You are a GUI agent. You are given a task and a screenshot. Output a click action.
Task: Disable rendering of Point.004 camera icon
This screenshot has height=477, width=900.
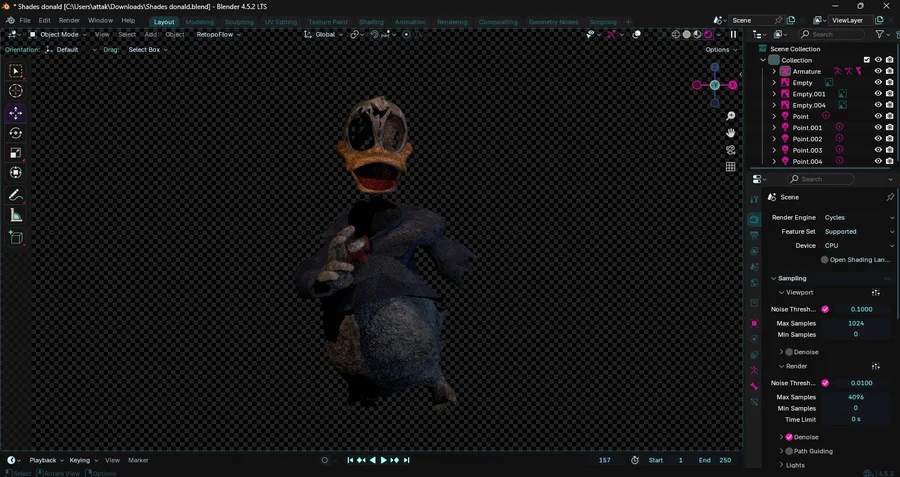(x=889, y=161)
